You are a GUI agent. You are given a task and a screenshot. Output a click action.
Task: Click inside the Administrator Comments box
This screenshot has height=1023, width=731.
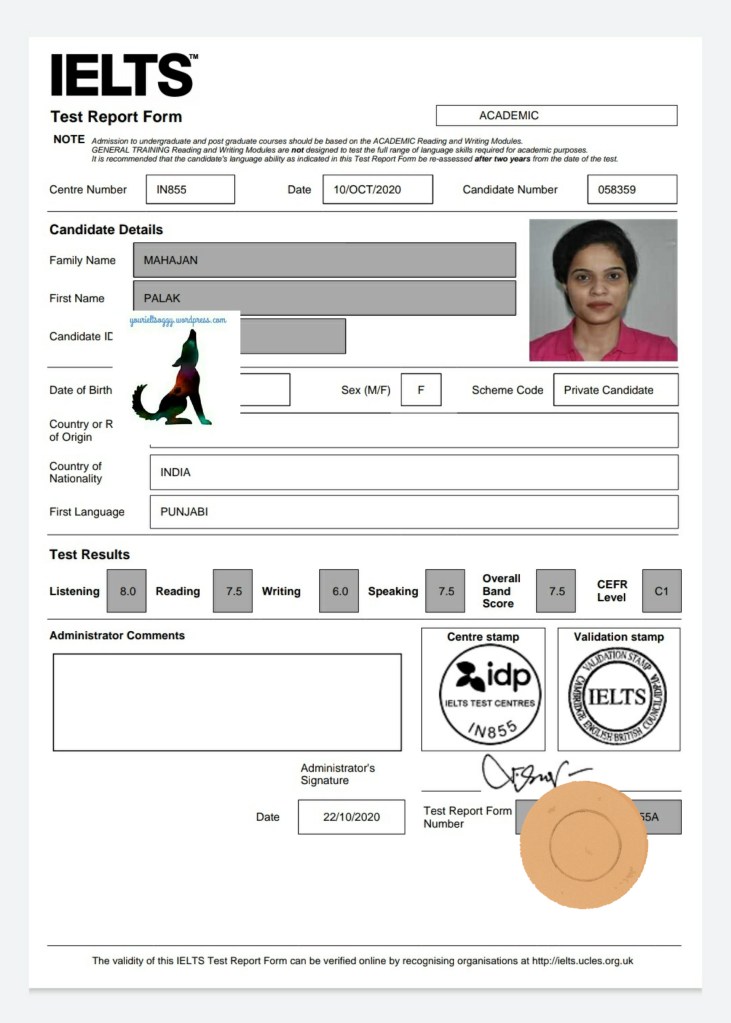(x=227, y=702)
